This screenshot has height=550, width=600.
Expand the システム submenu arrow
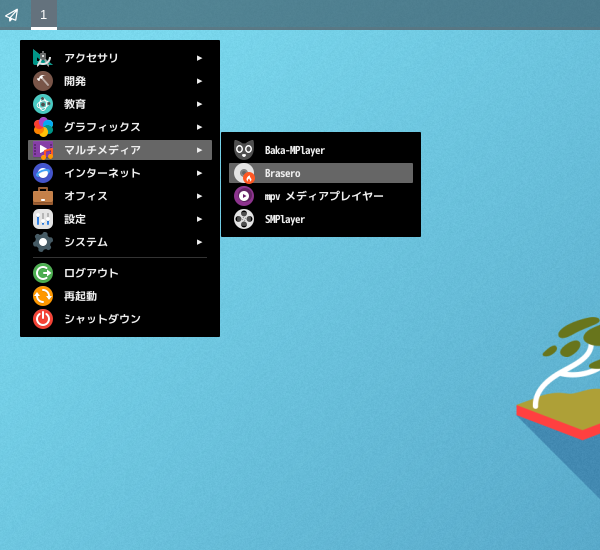point(199,242)
